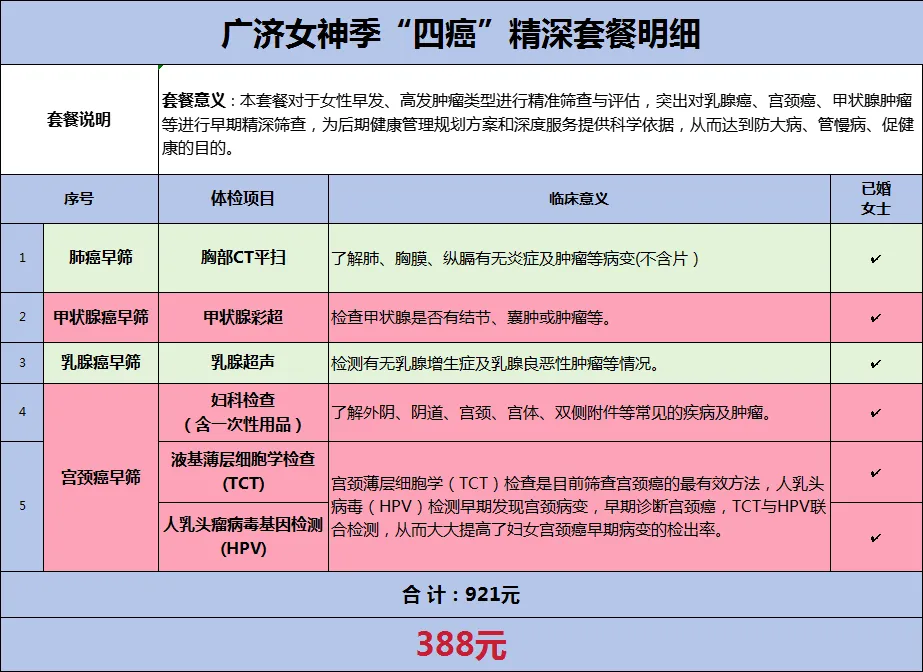The width and height of the screenshot is (923, 672).
Task: Click the red 388元 price
Action: pyautogui.click(x=461, y=645)
